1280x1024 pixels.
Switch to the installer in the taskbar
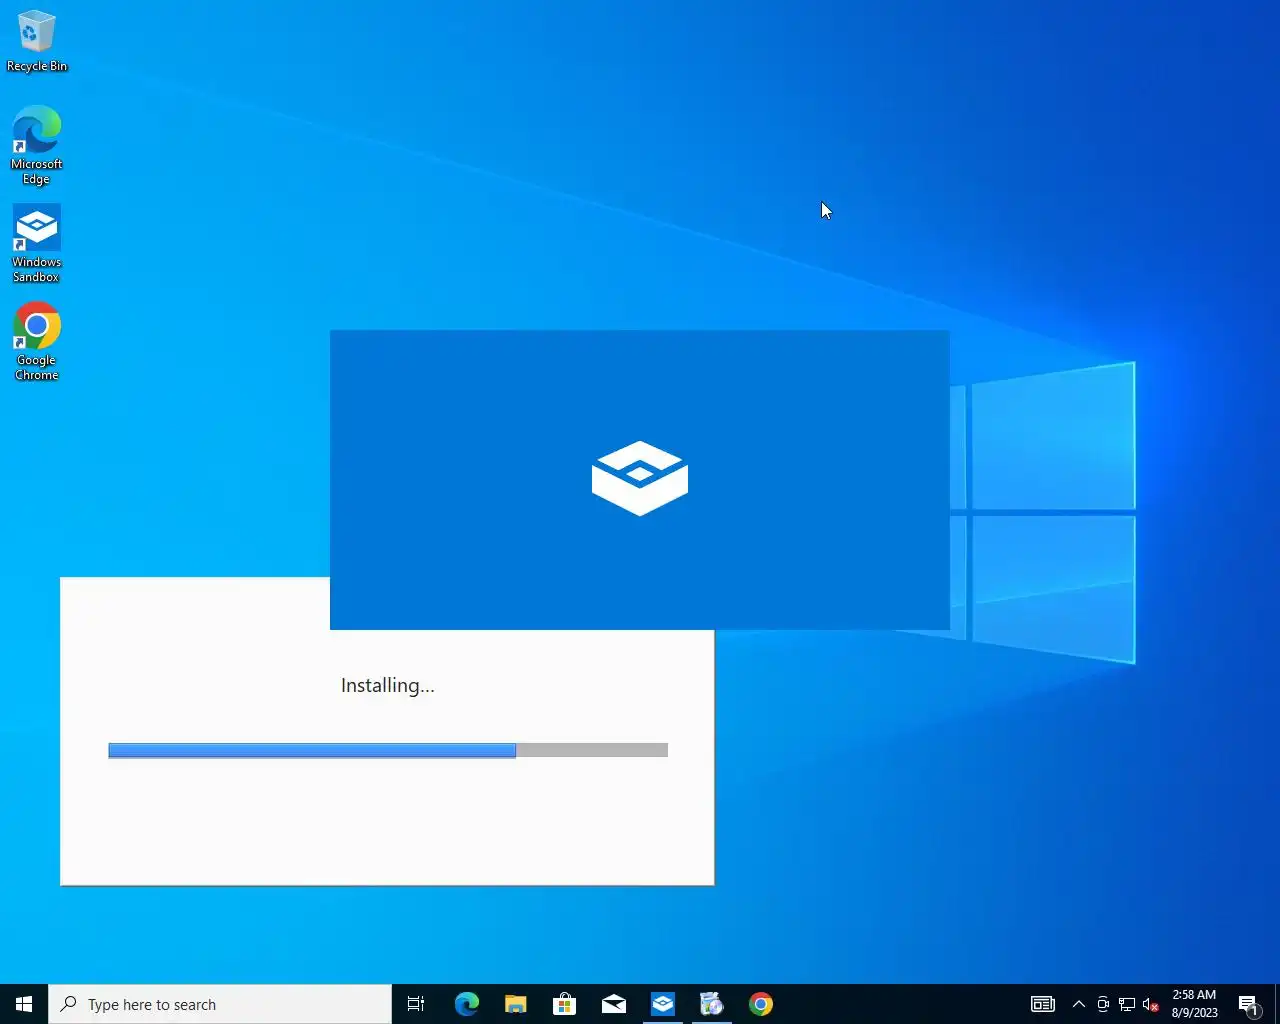tap(711, 1004)
